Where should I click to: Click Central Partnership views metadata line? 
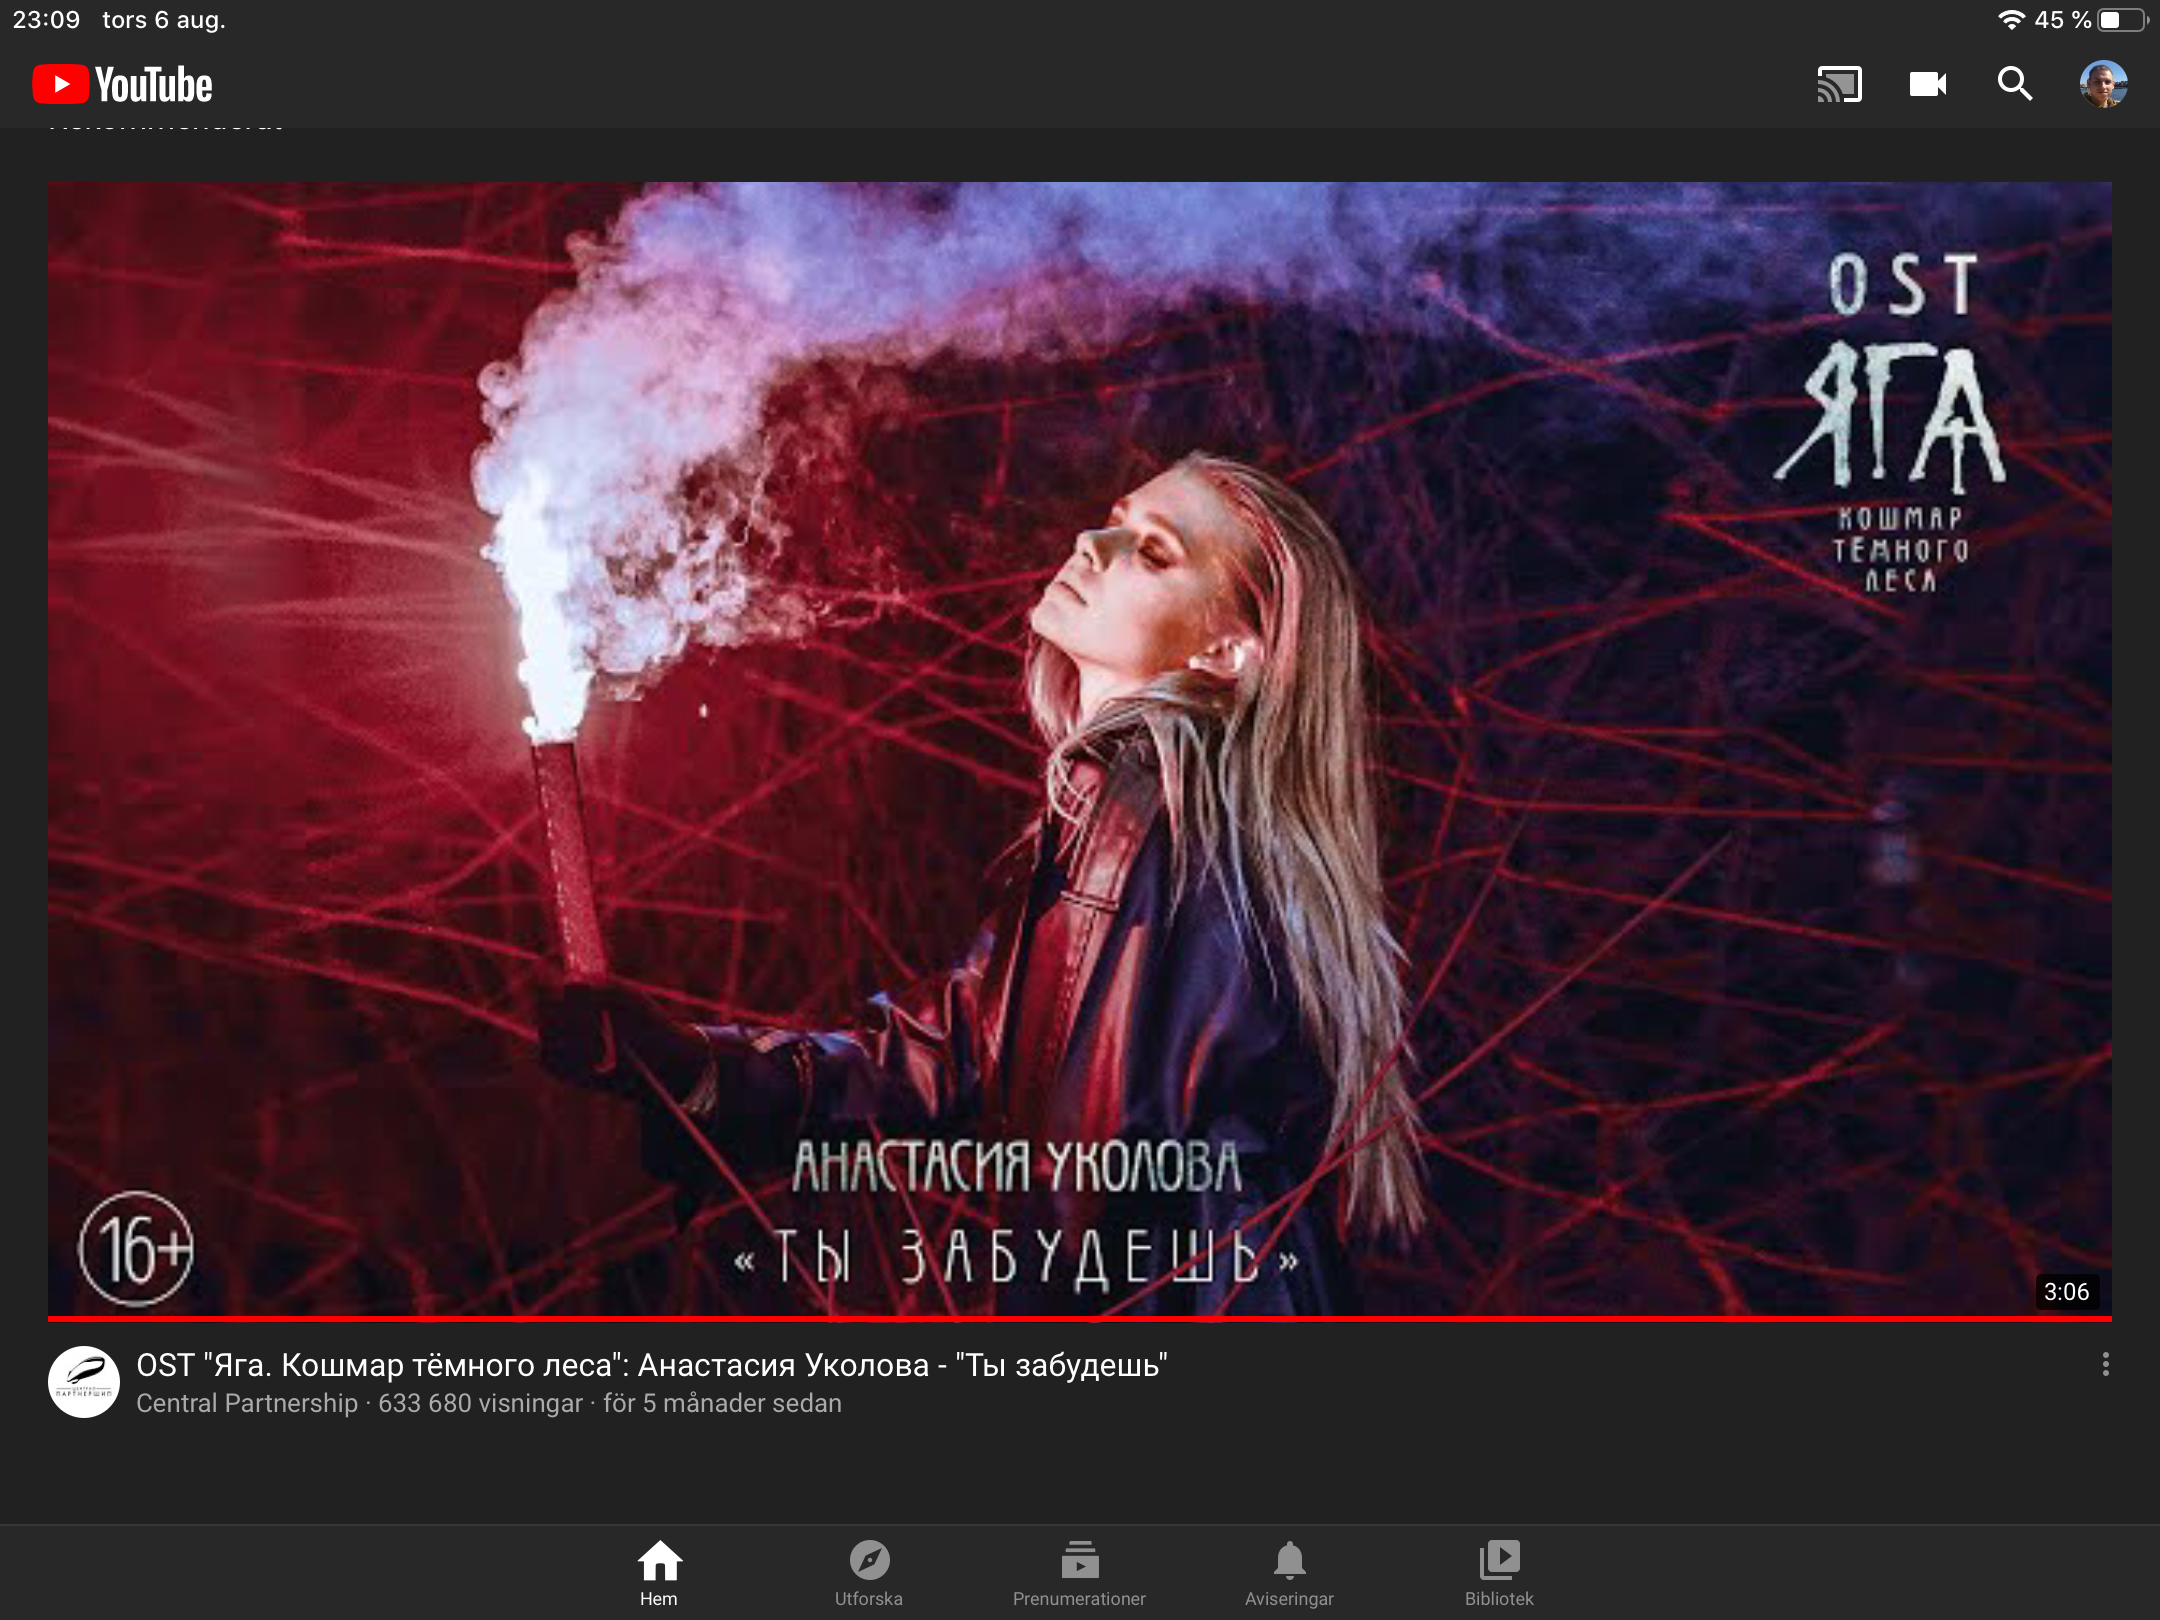pos(488,1404)
